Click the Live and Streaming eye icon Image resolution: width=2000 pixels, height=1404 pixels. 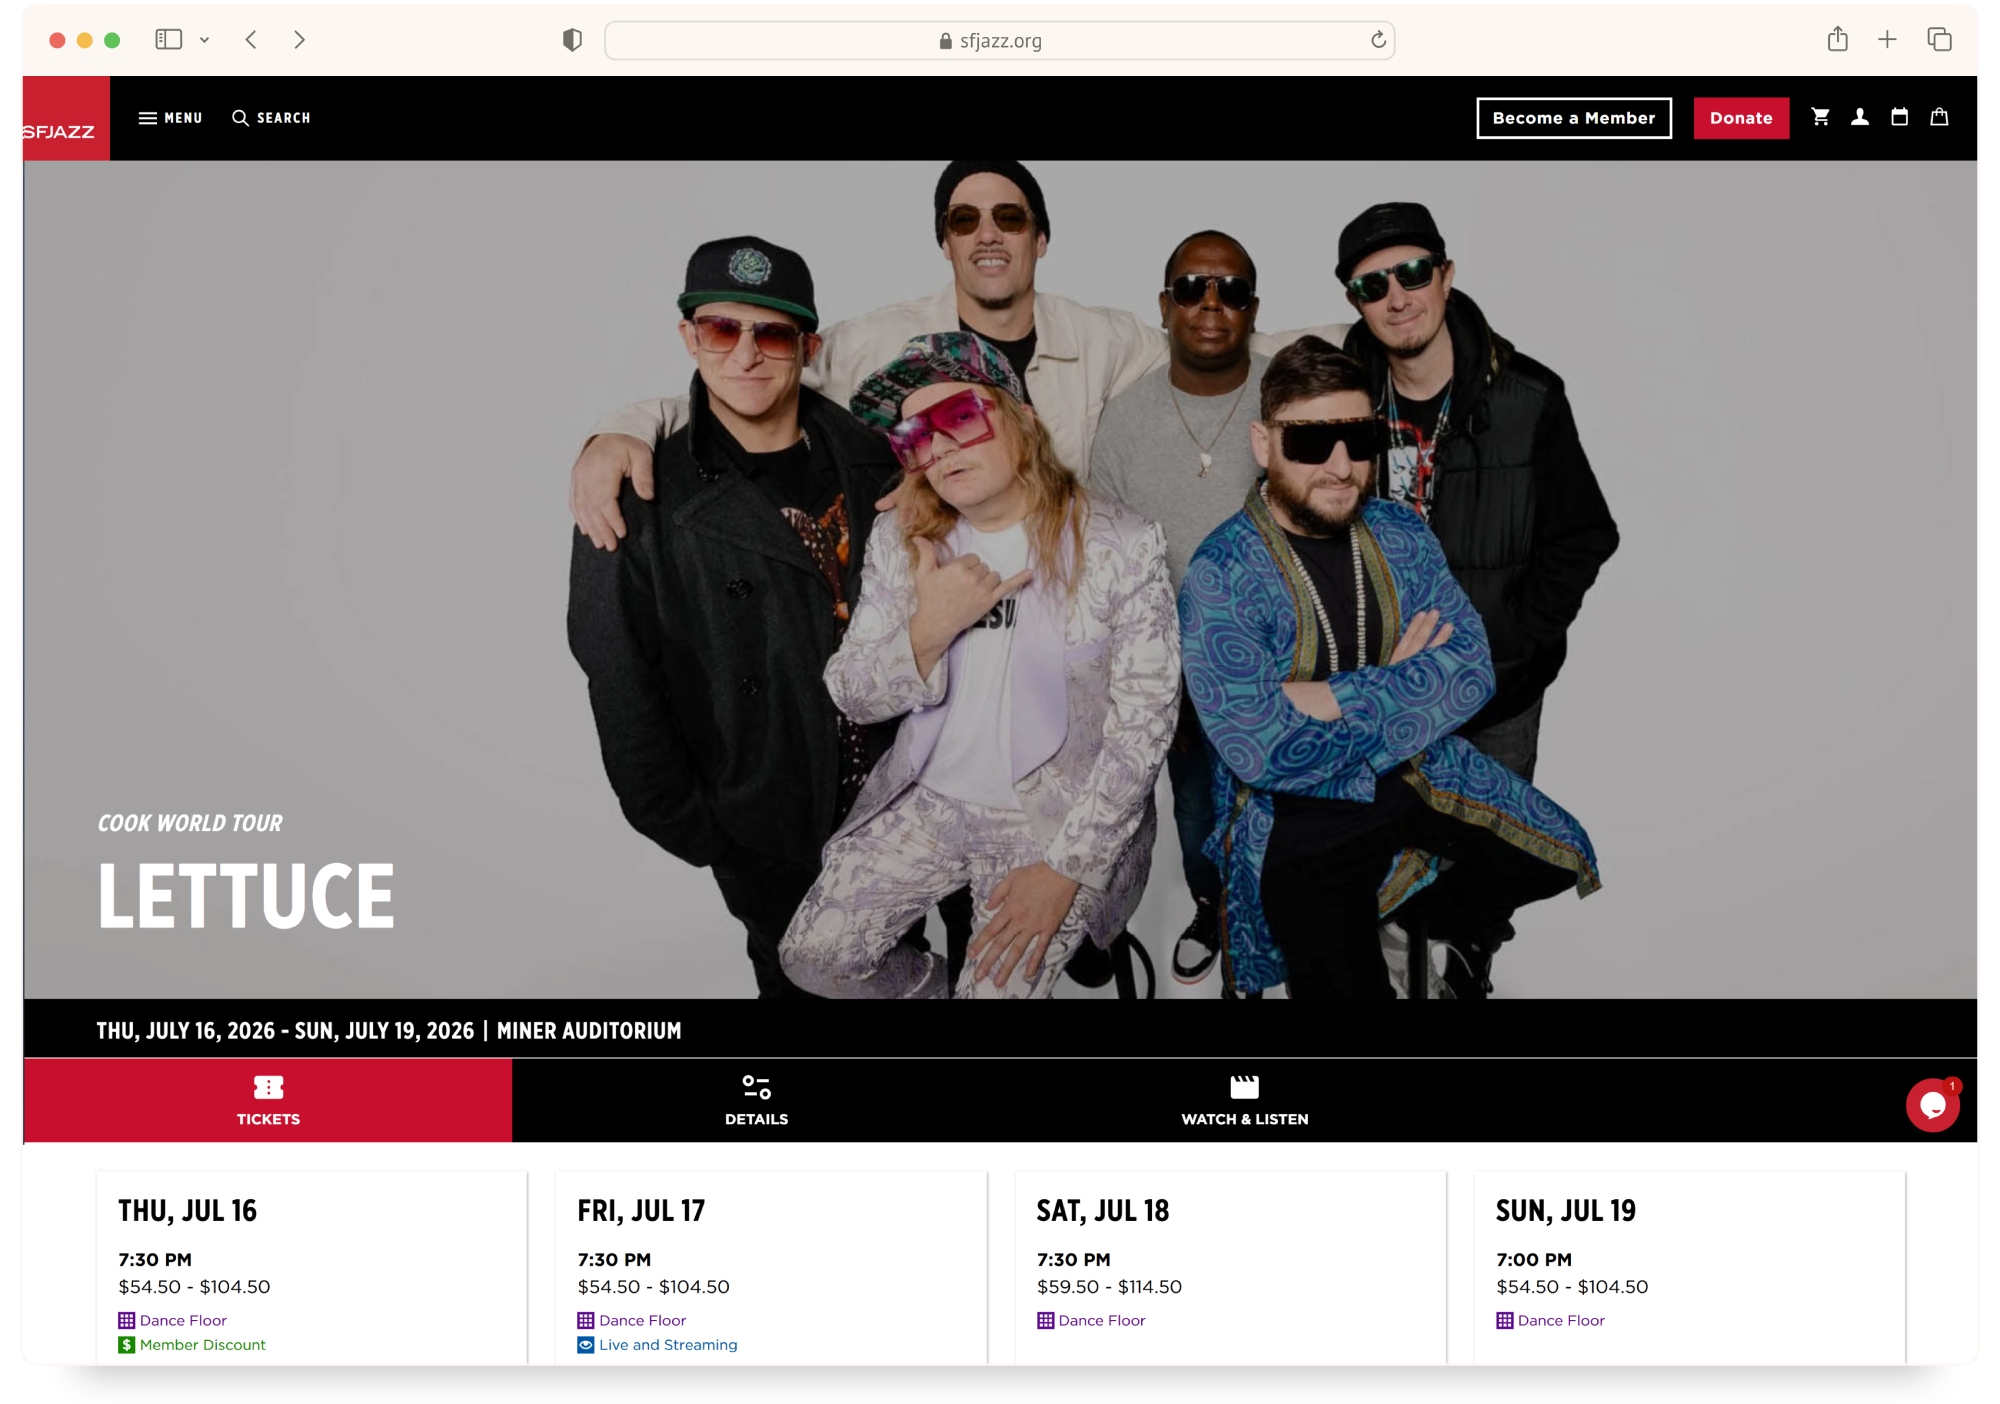click(x=586, y=1345)
